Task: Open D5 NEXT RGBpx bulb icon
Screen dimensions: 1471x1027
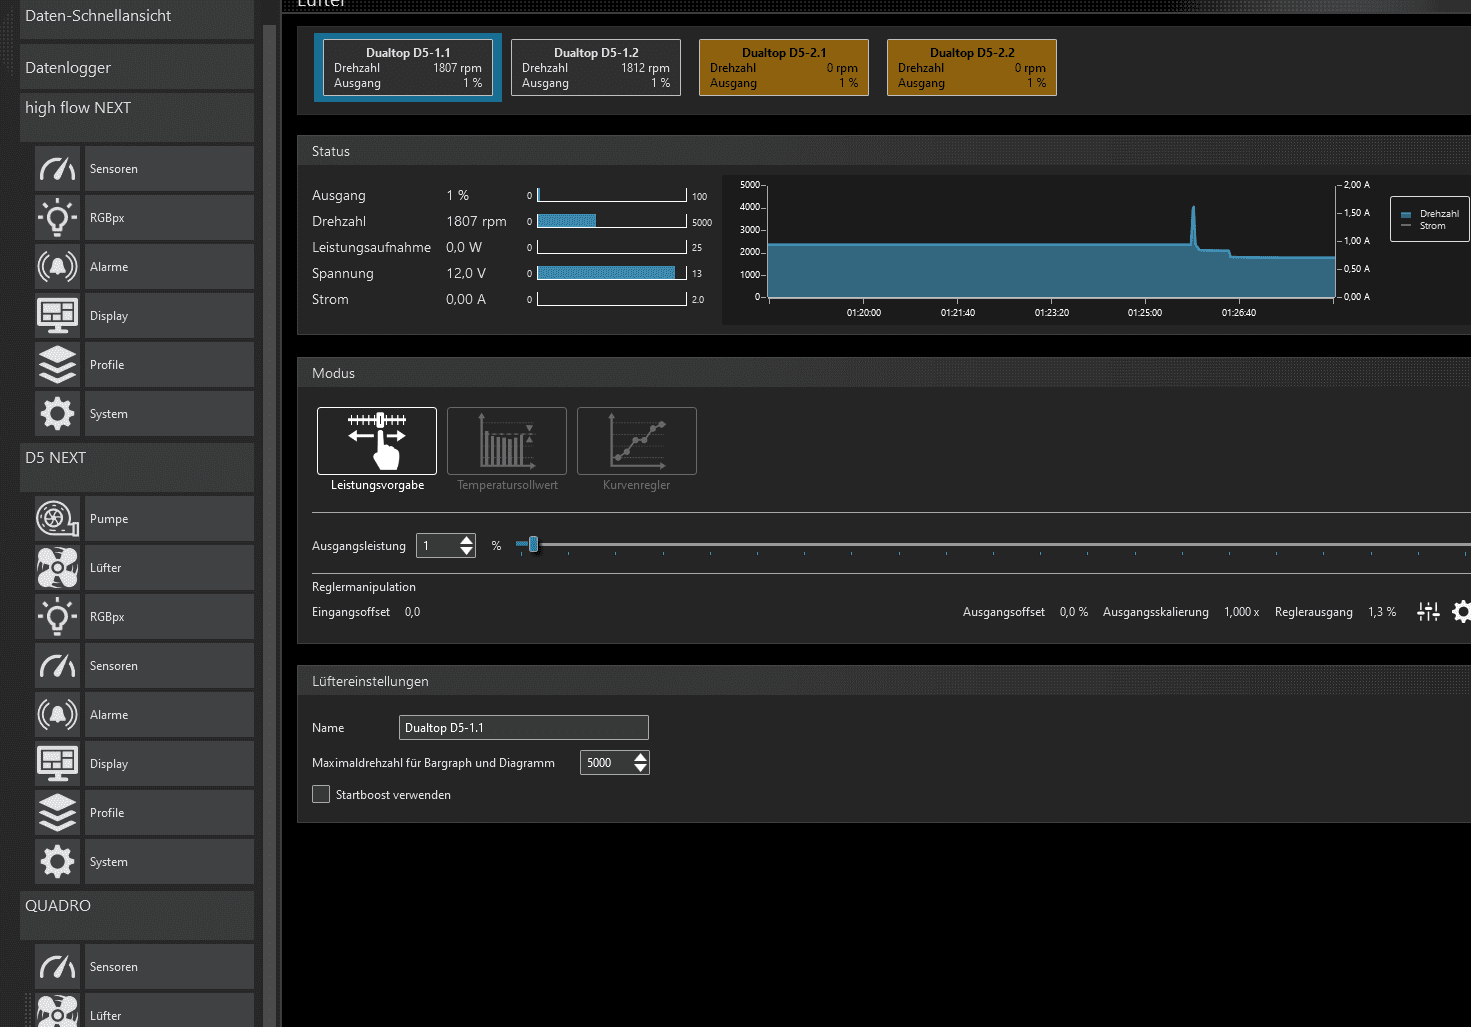Action: pyautogui.click(x=57, y=616)
